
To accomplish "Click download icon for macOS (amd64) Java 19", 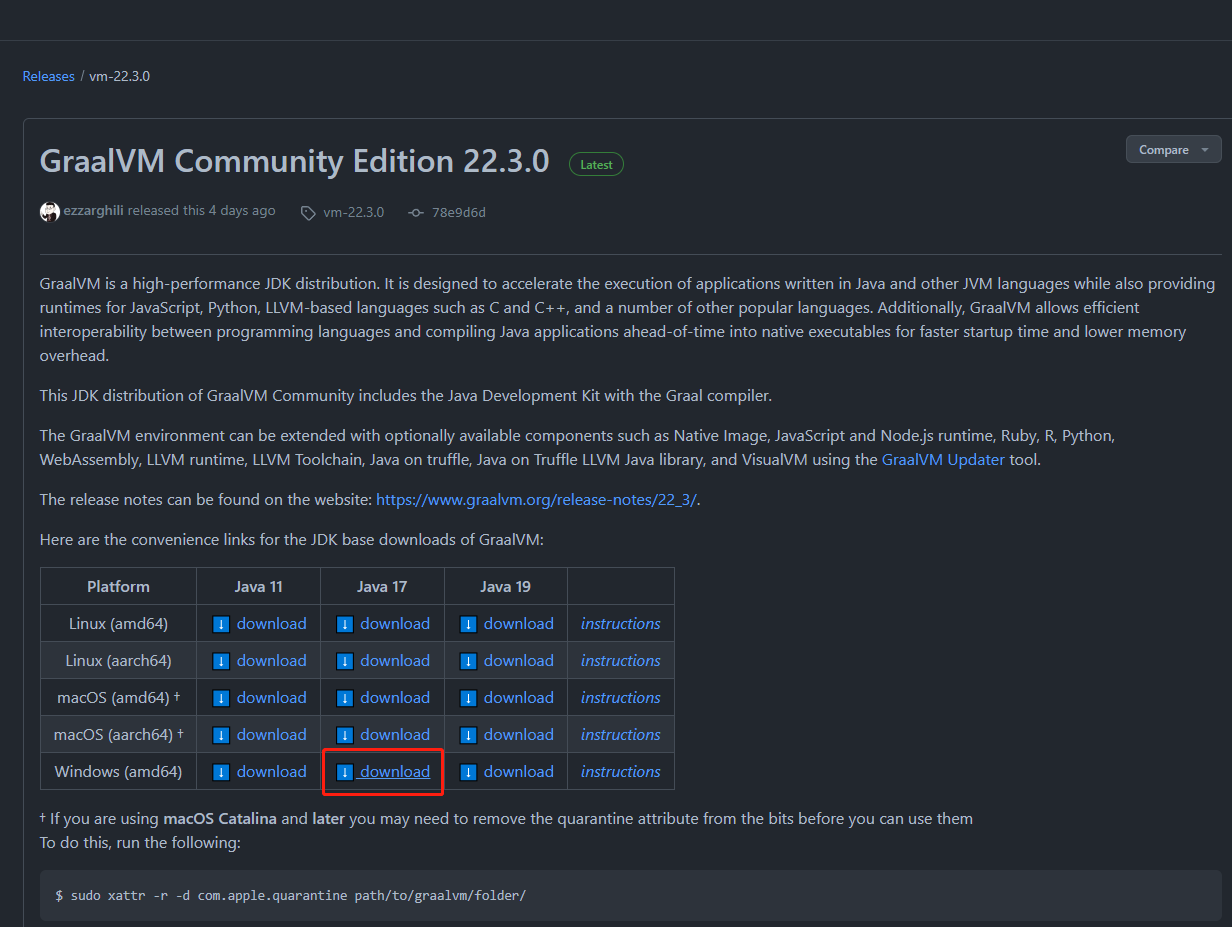I will [x=468, y=698].
